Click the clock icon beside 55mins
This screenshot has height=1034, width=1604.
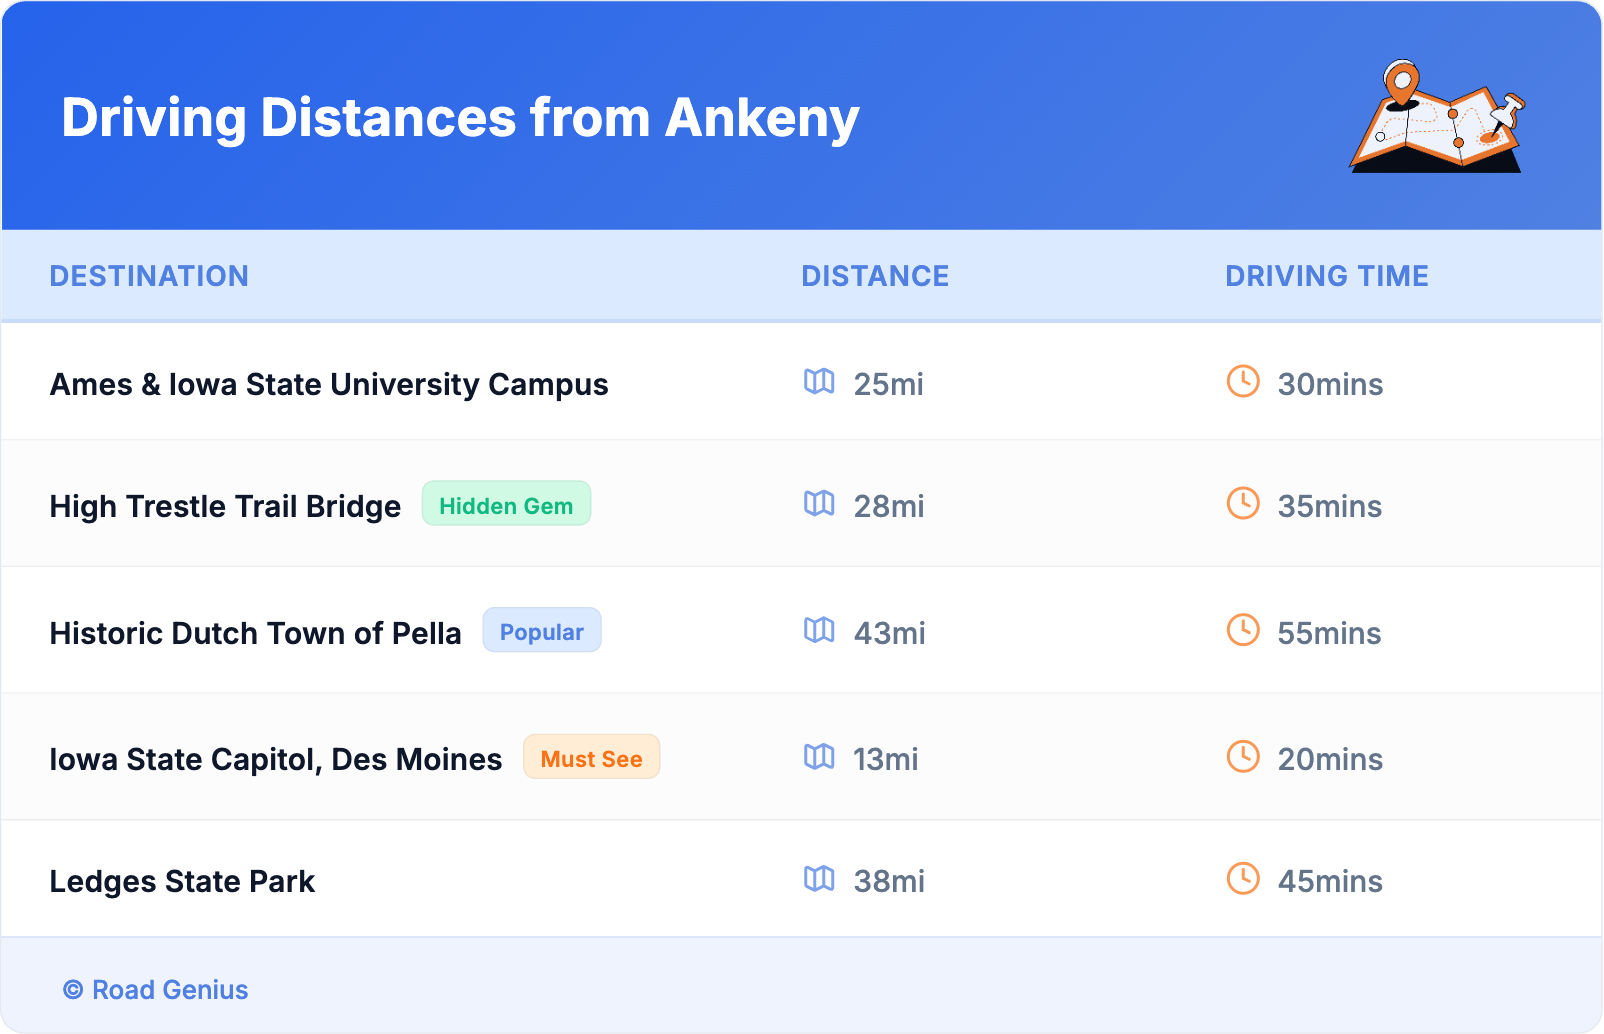[1243, 630]
